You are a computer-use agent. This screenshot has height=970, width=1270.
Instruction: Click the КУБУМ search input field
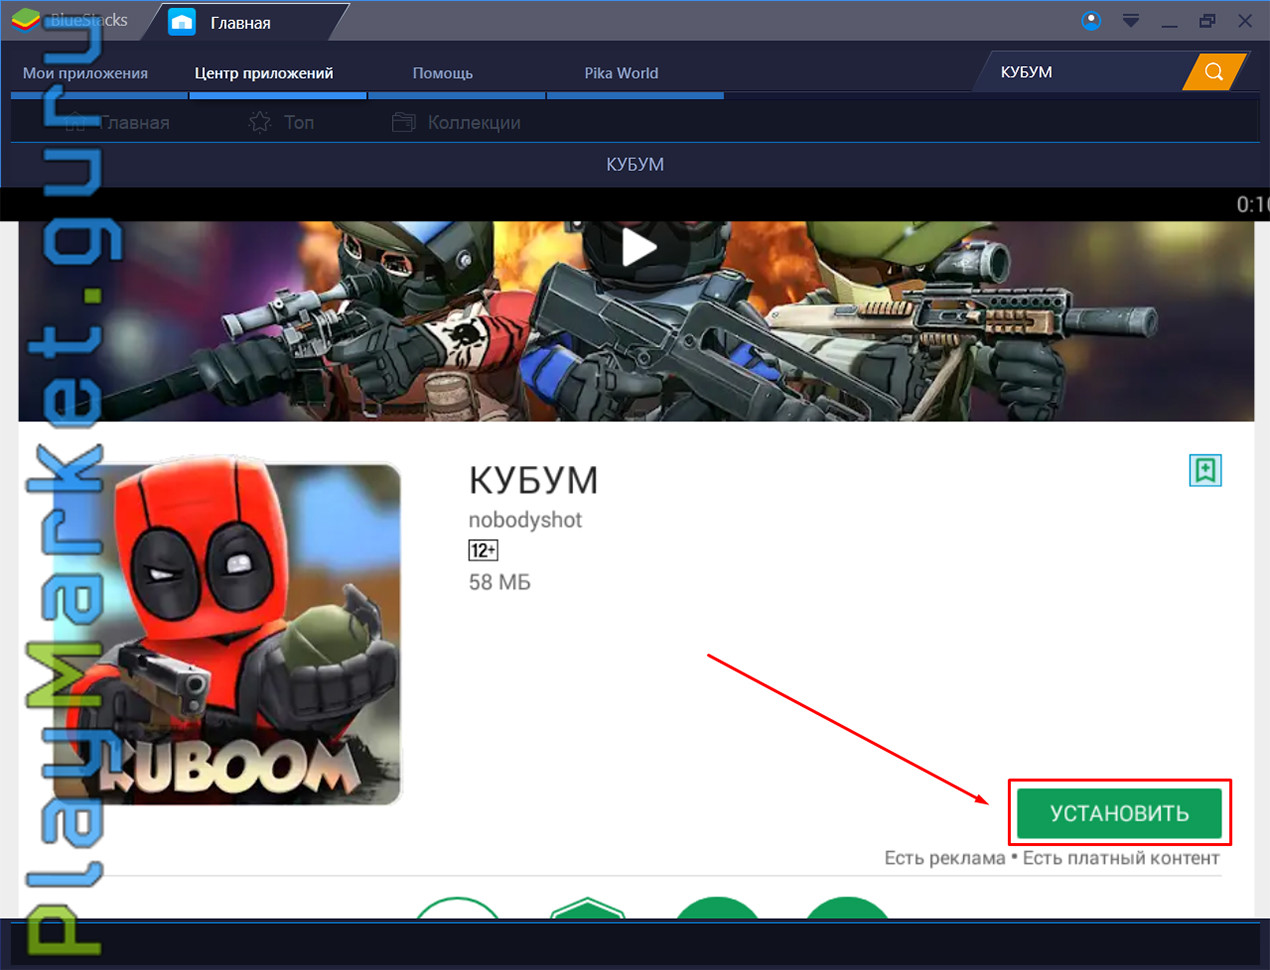coord(1084,72)
